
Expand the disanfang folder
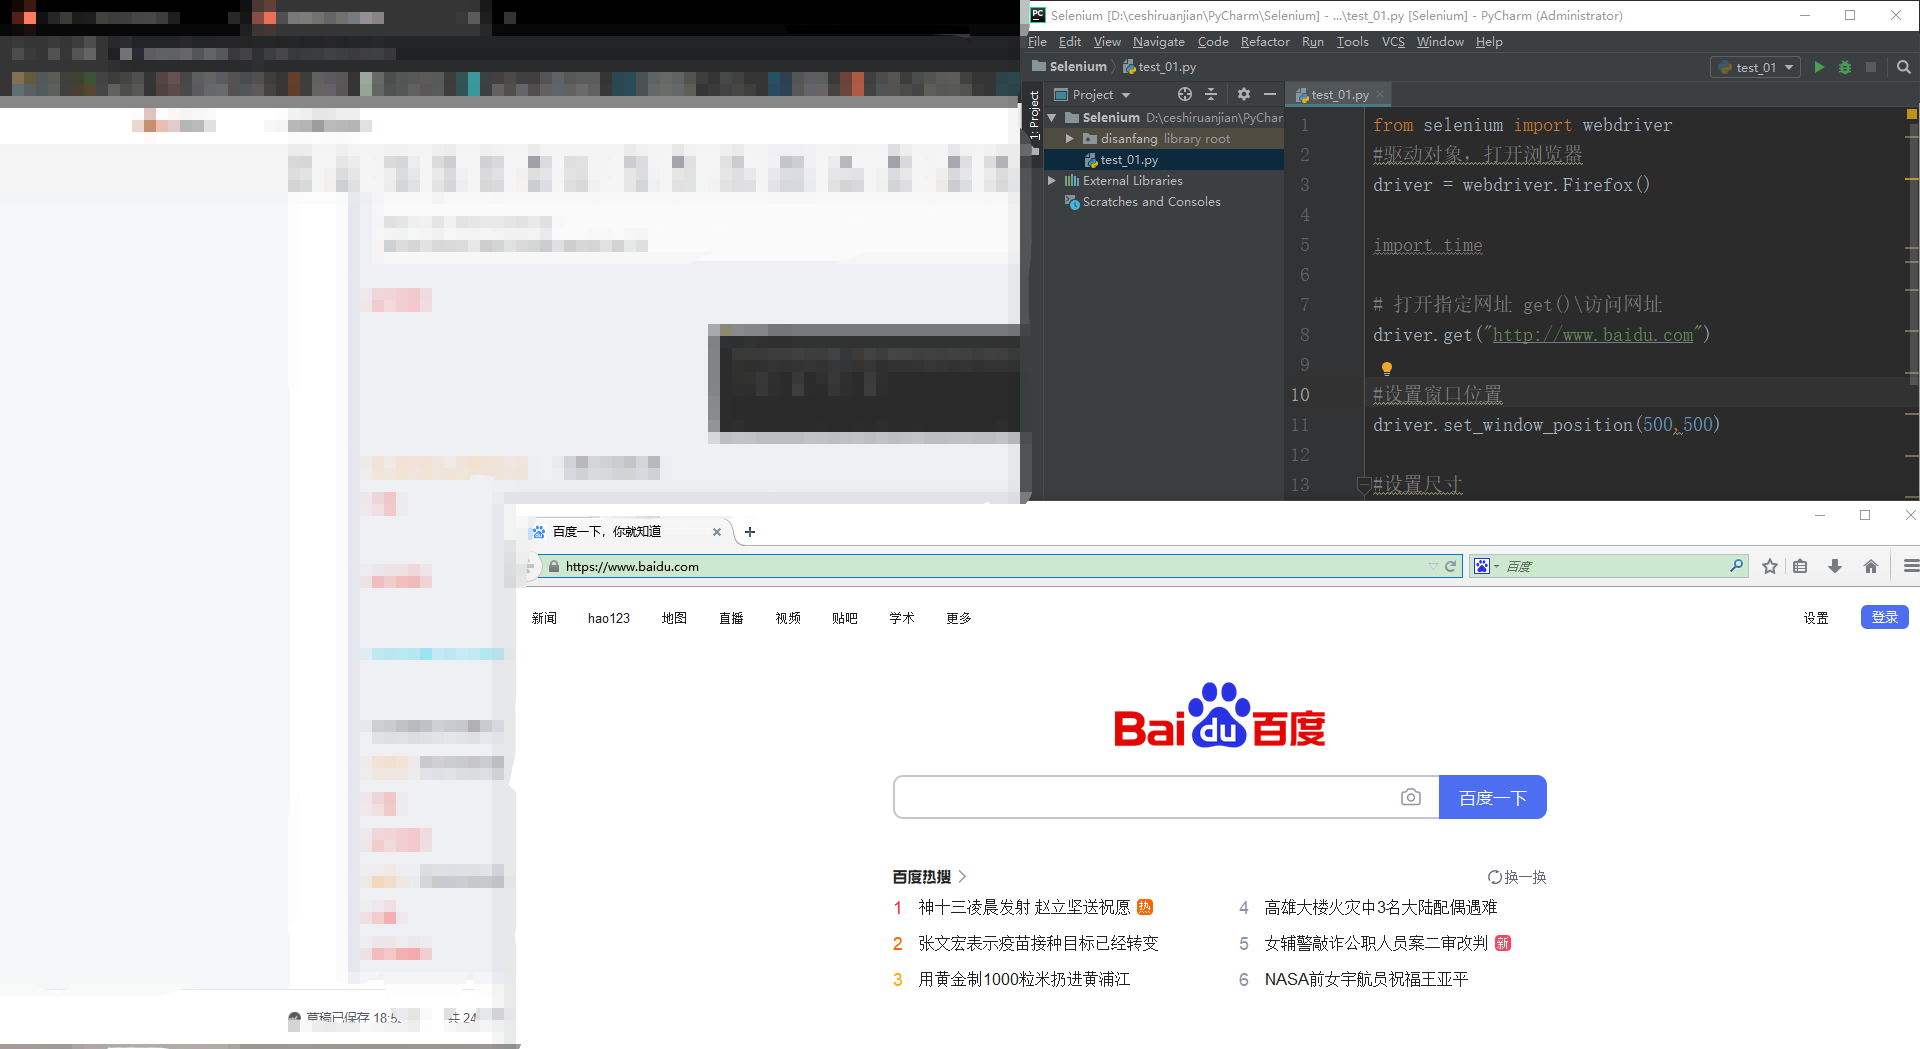[x=1070, y=138]
